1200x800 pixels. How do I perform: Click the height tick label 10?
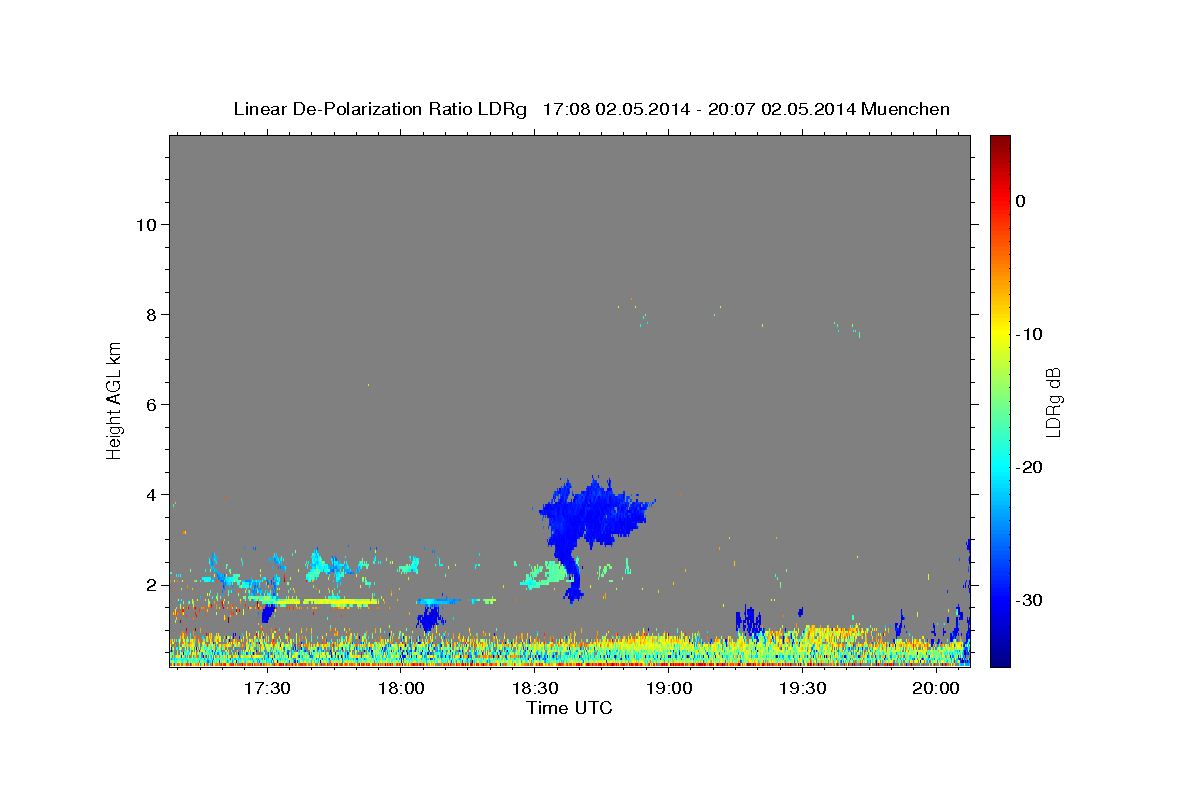pos(146,224)
